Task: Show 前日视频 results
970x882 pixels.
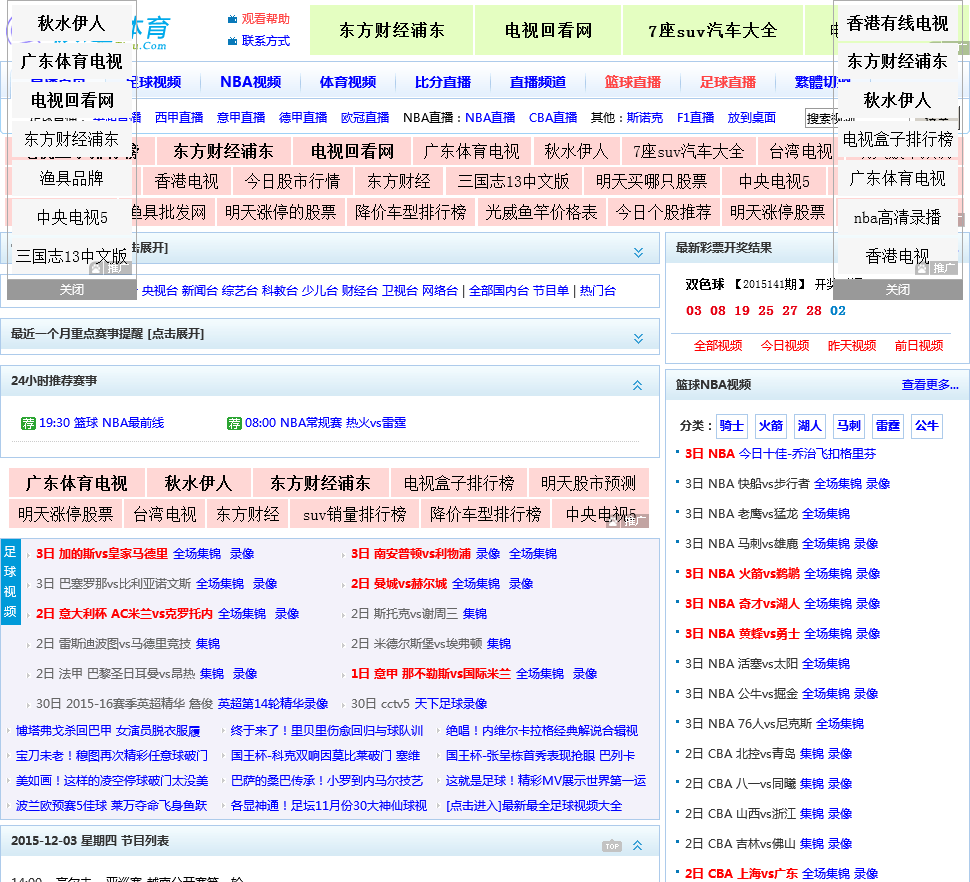Action: click(919, 345)
